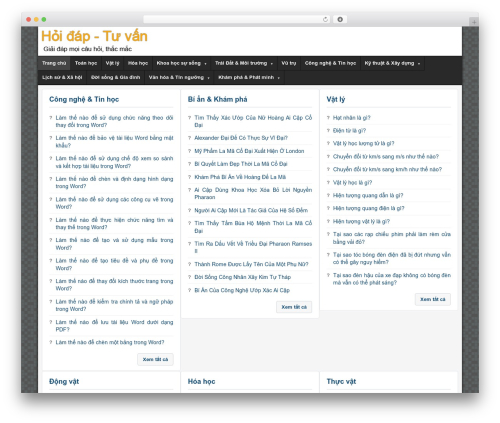Open the Hỏi đáp - Tư vấn site title
The height and width of the screenshot is (423, 500).
(x=94, y=36)
